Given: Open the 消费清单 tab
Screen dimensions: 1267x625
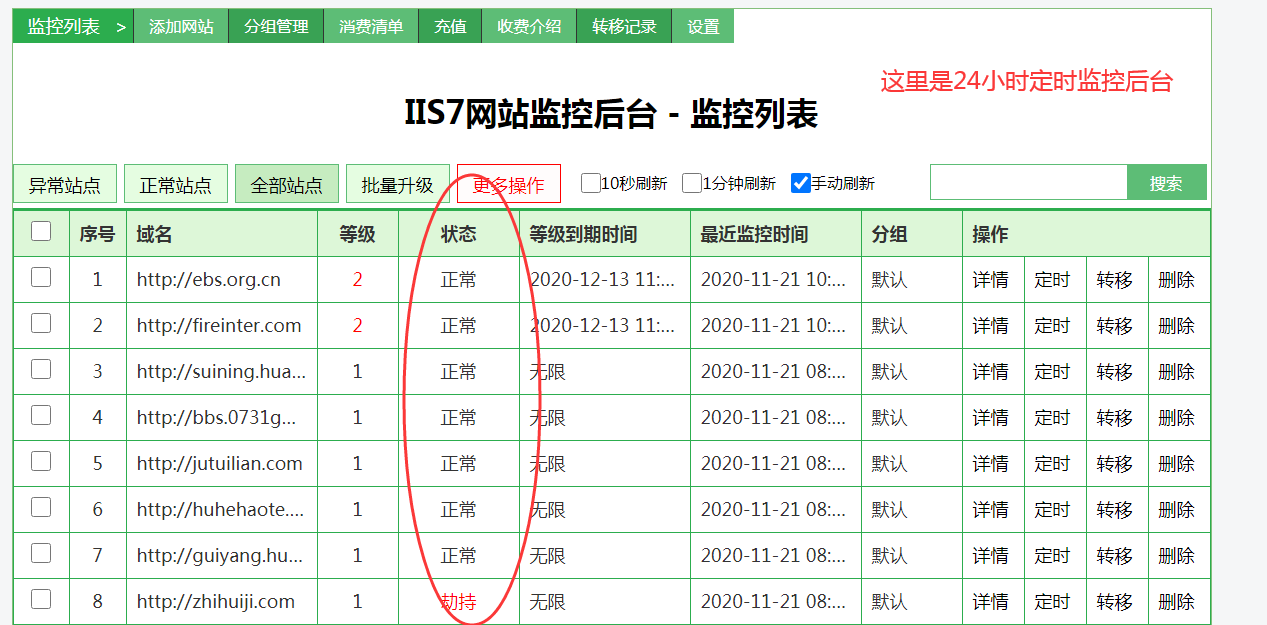Looking at the screenshot, I should tap(371, 26).
